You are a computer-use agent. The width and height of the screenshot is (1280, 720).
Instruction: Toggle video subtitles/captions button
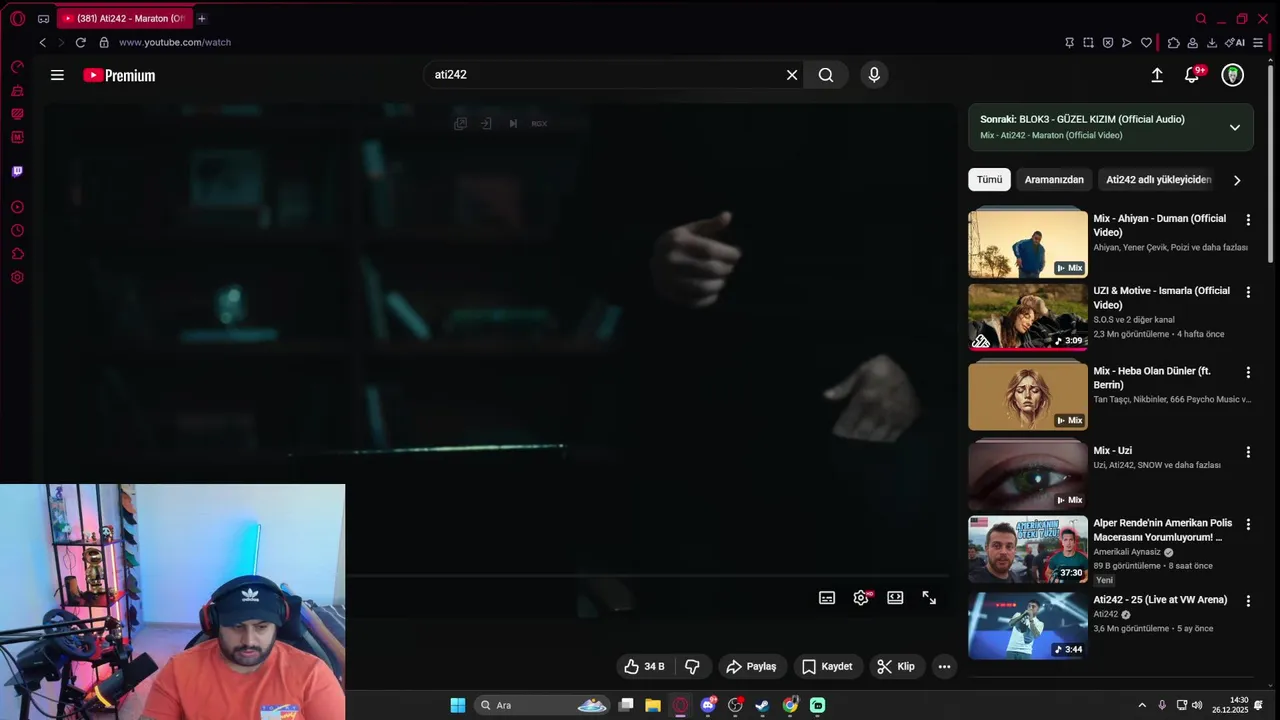click(x=827, y=598)
